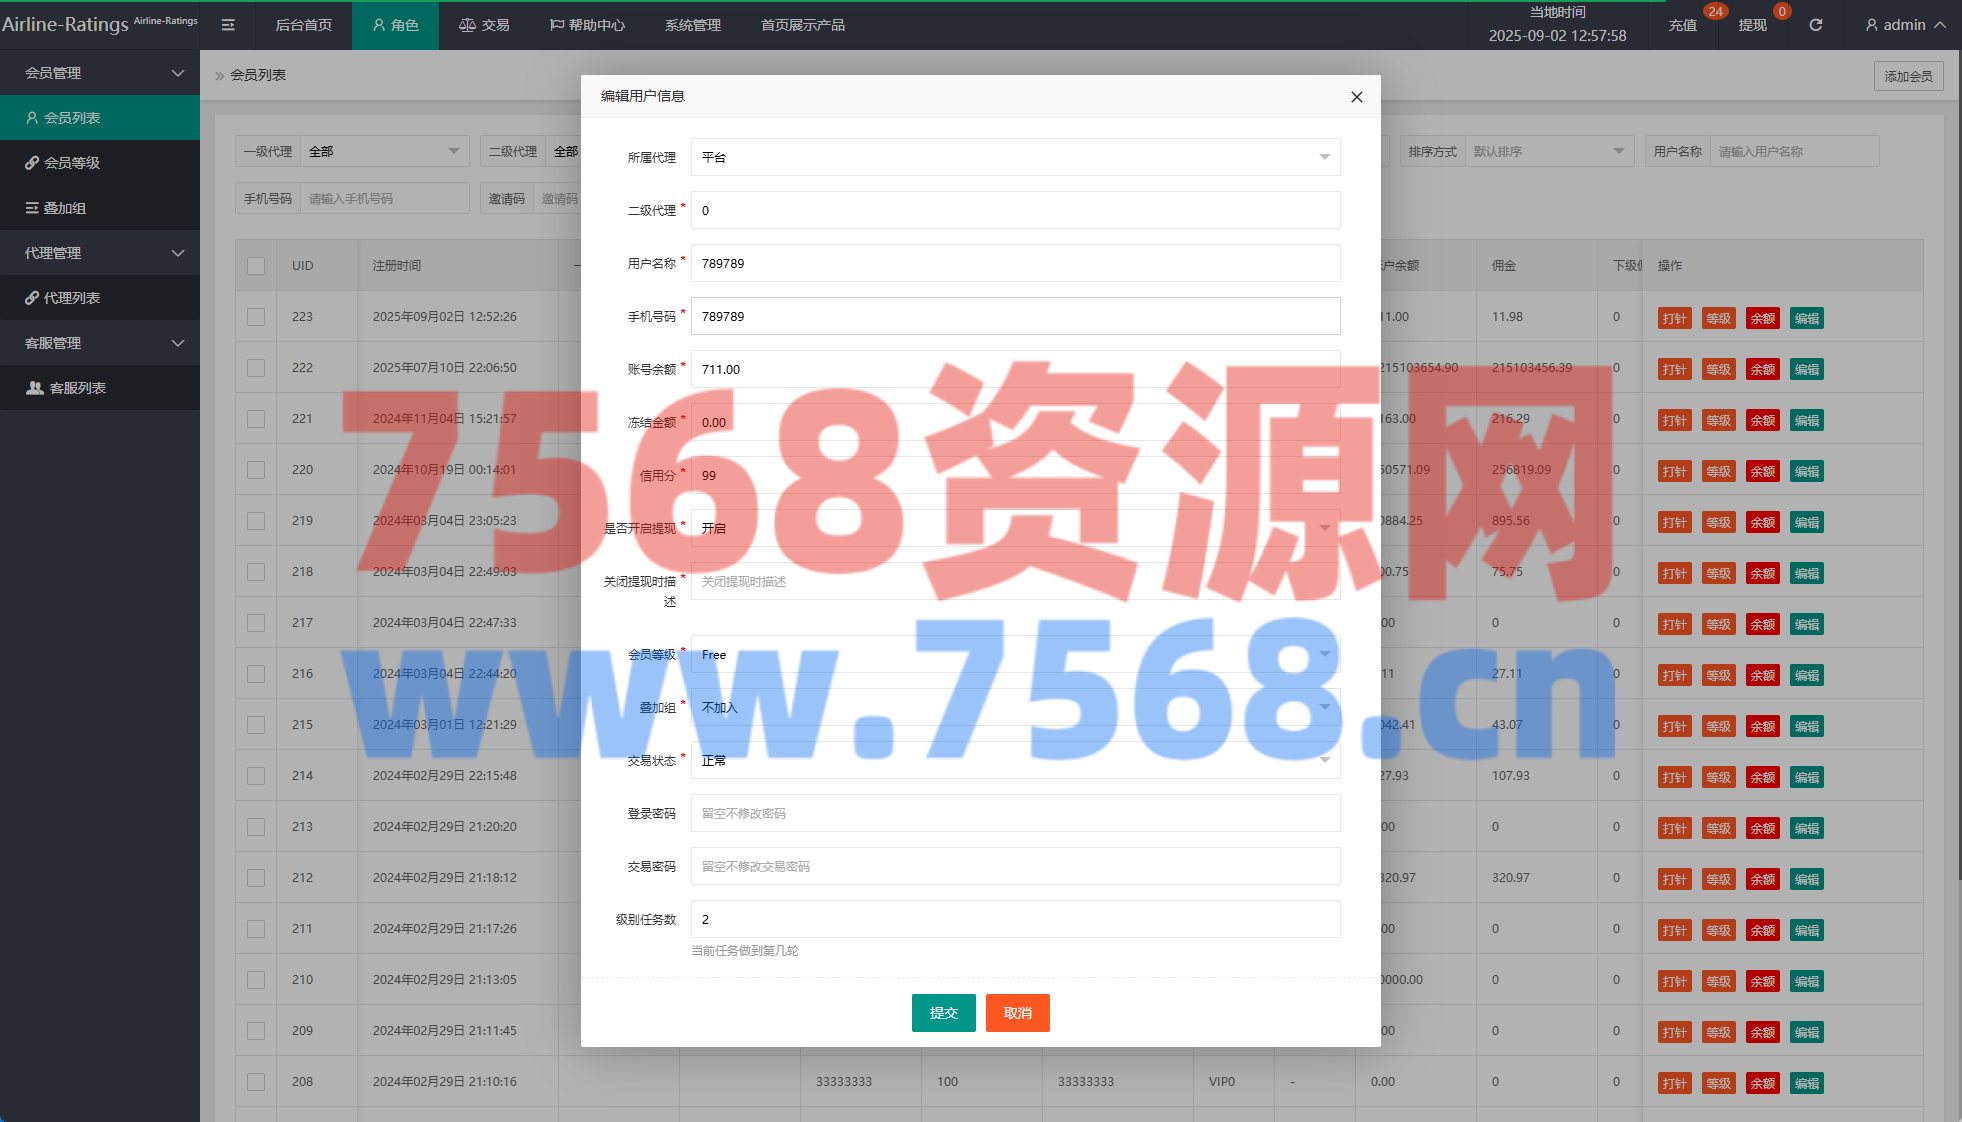
Task: Open the 所属代理 dropdown showing 平台
Action: point(1014,157)
